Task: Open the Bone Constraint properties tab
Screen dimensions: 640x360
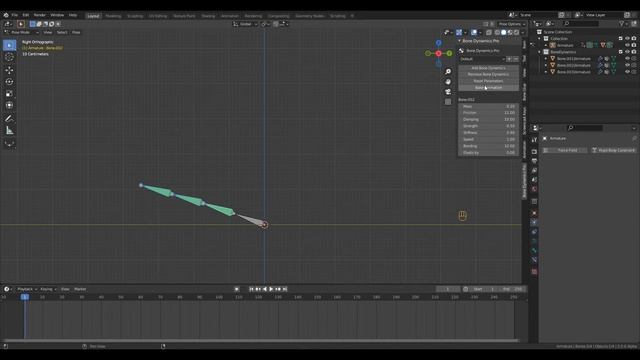Action: [x=534, y=260]
